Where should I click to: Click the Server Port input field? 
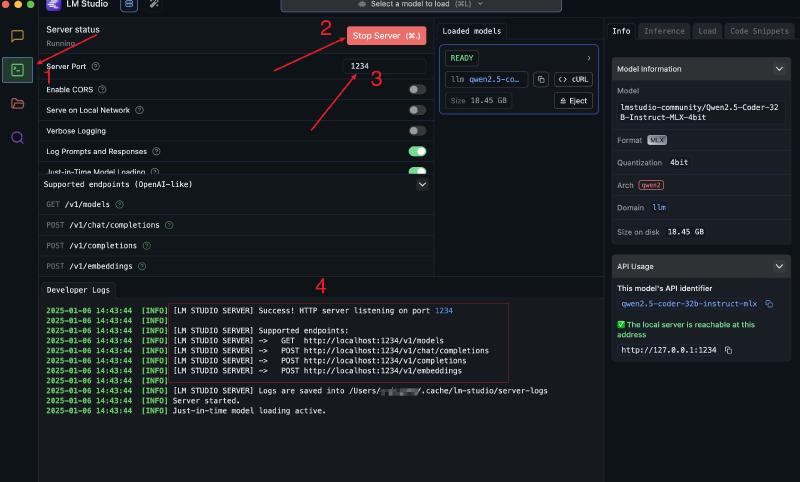click(x=385, y=66)
